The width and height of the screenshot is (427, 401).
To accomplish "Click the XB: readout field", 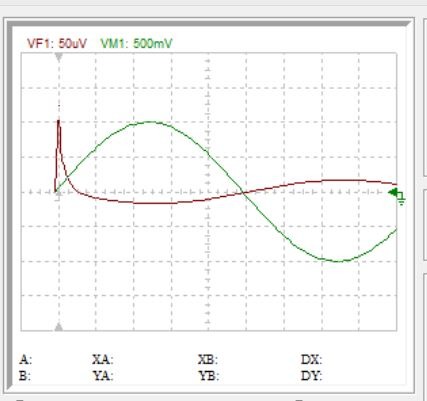I will (208, 360).
